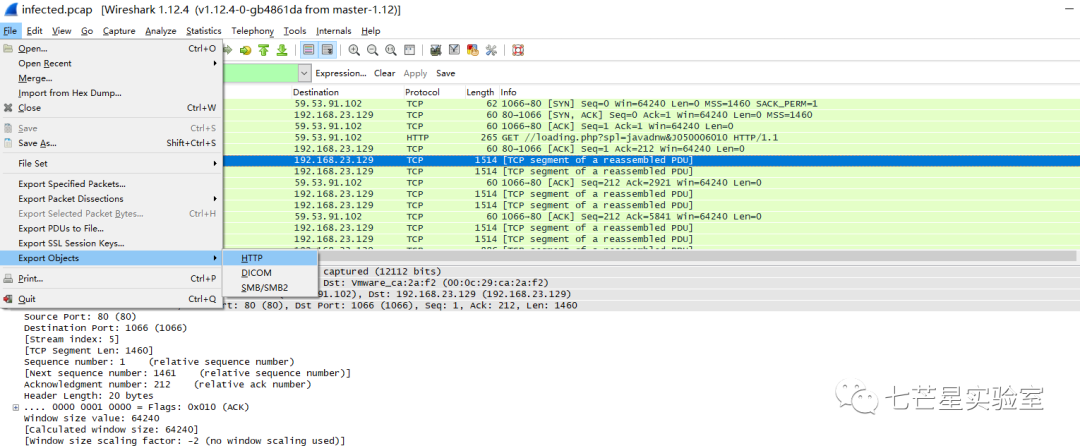
Task: Open the Analyze menu
Action: pyautogui.click(x=160, y=31)
